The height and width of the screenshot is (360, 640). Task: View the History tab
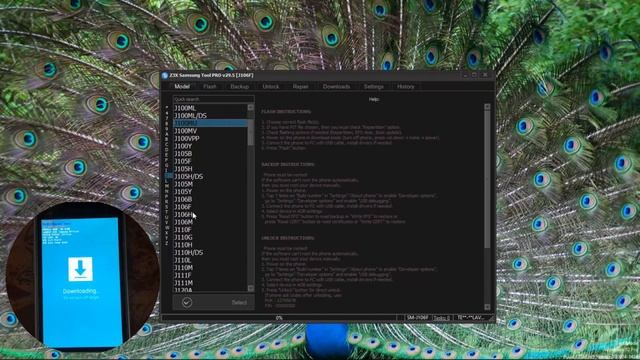click(405, 87)
